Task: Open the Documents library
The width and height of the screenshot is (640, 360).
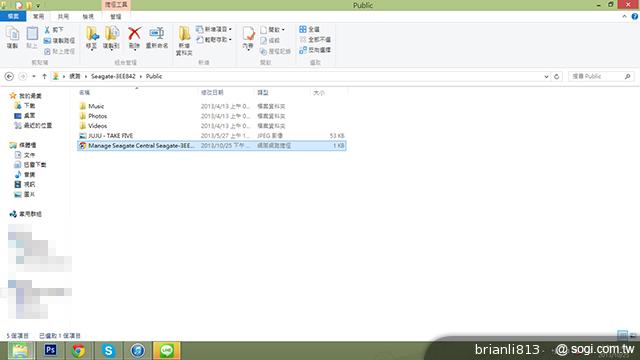Action: (24, 155)
